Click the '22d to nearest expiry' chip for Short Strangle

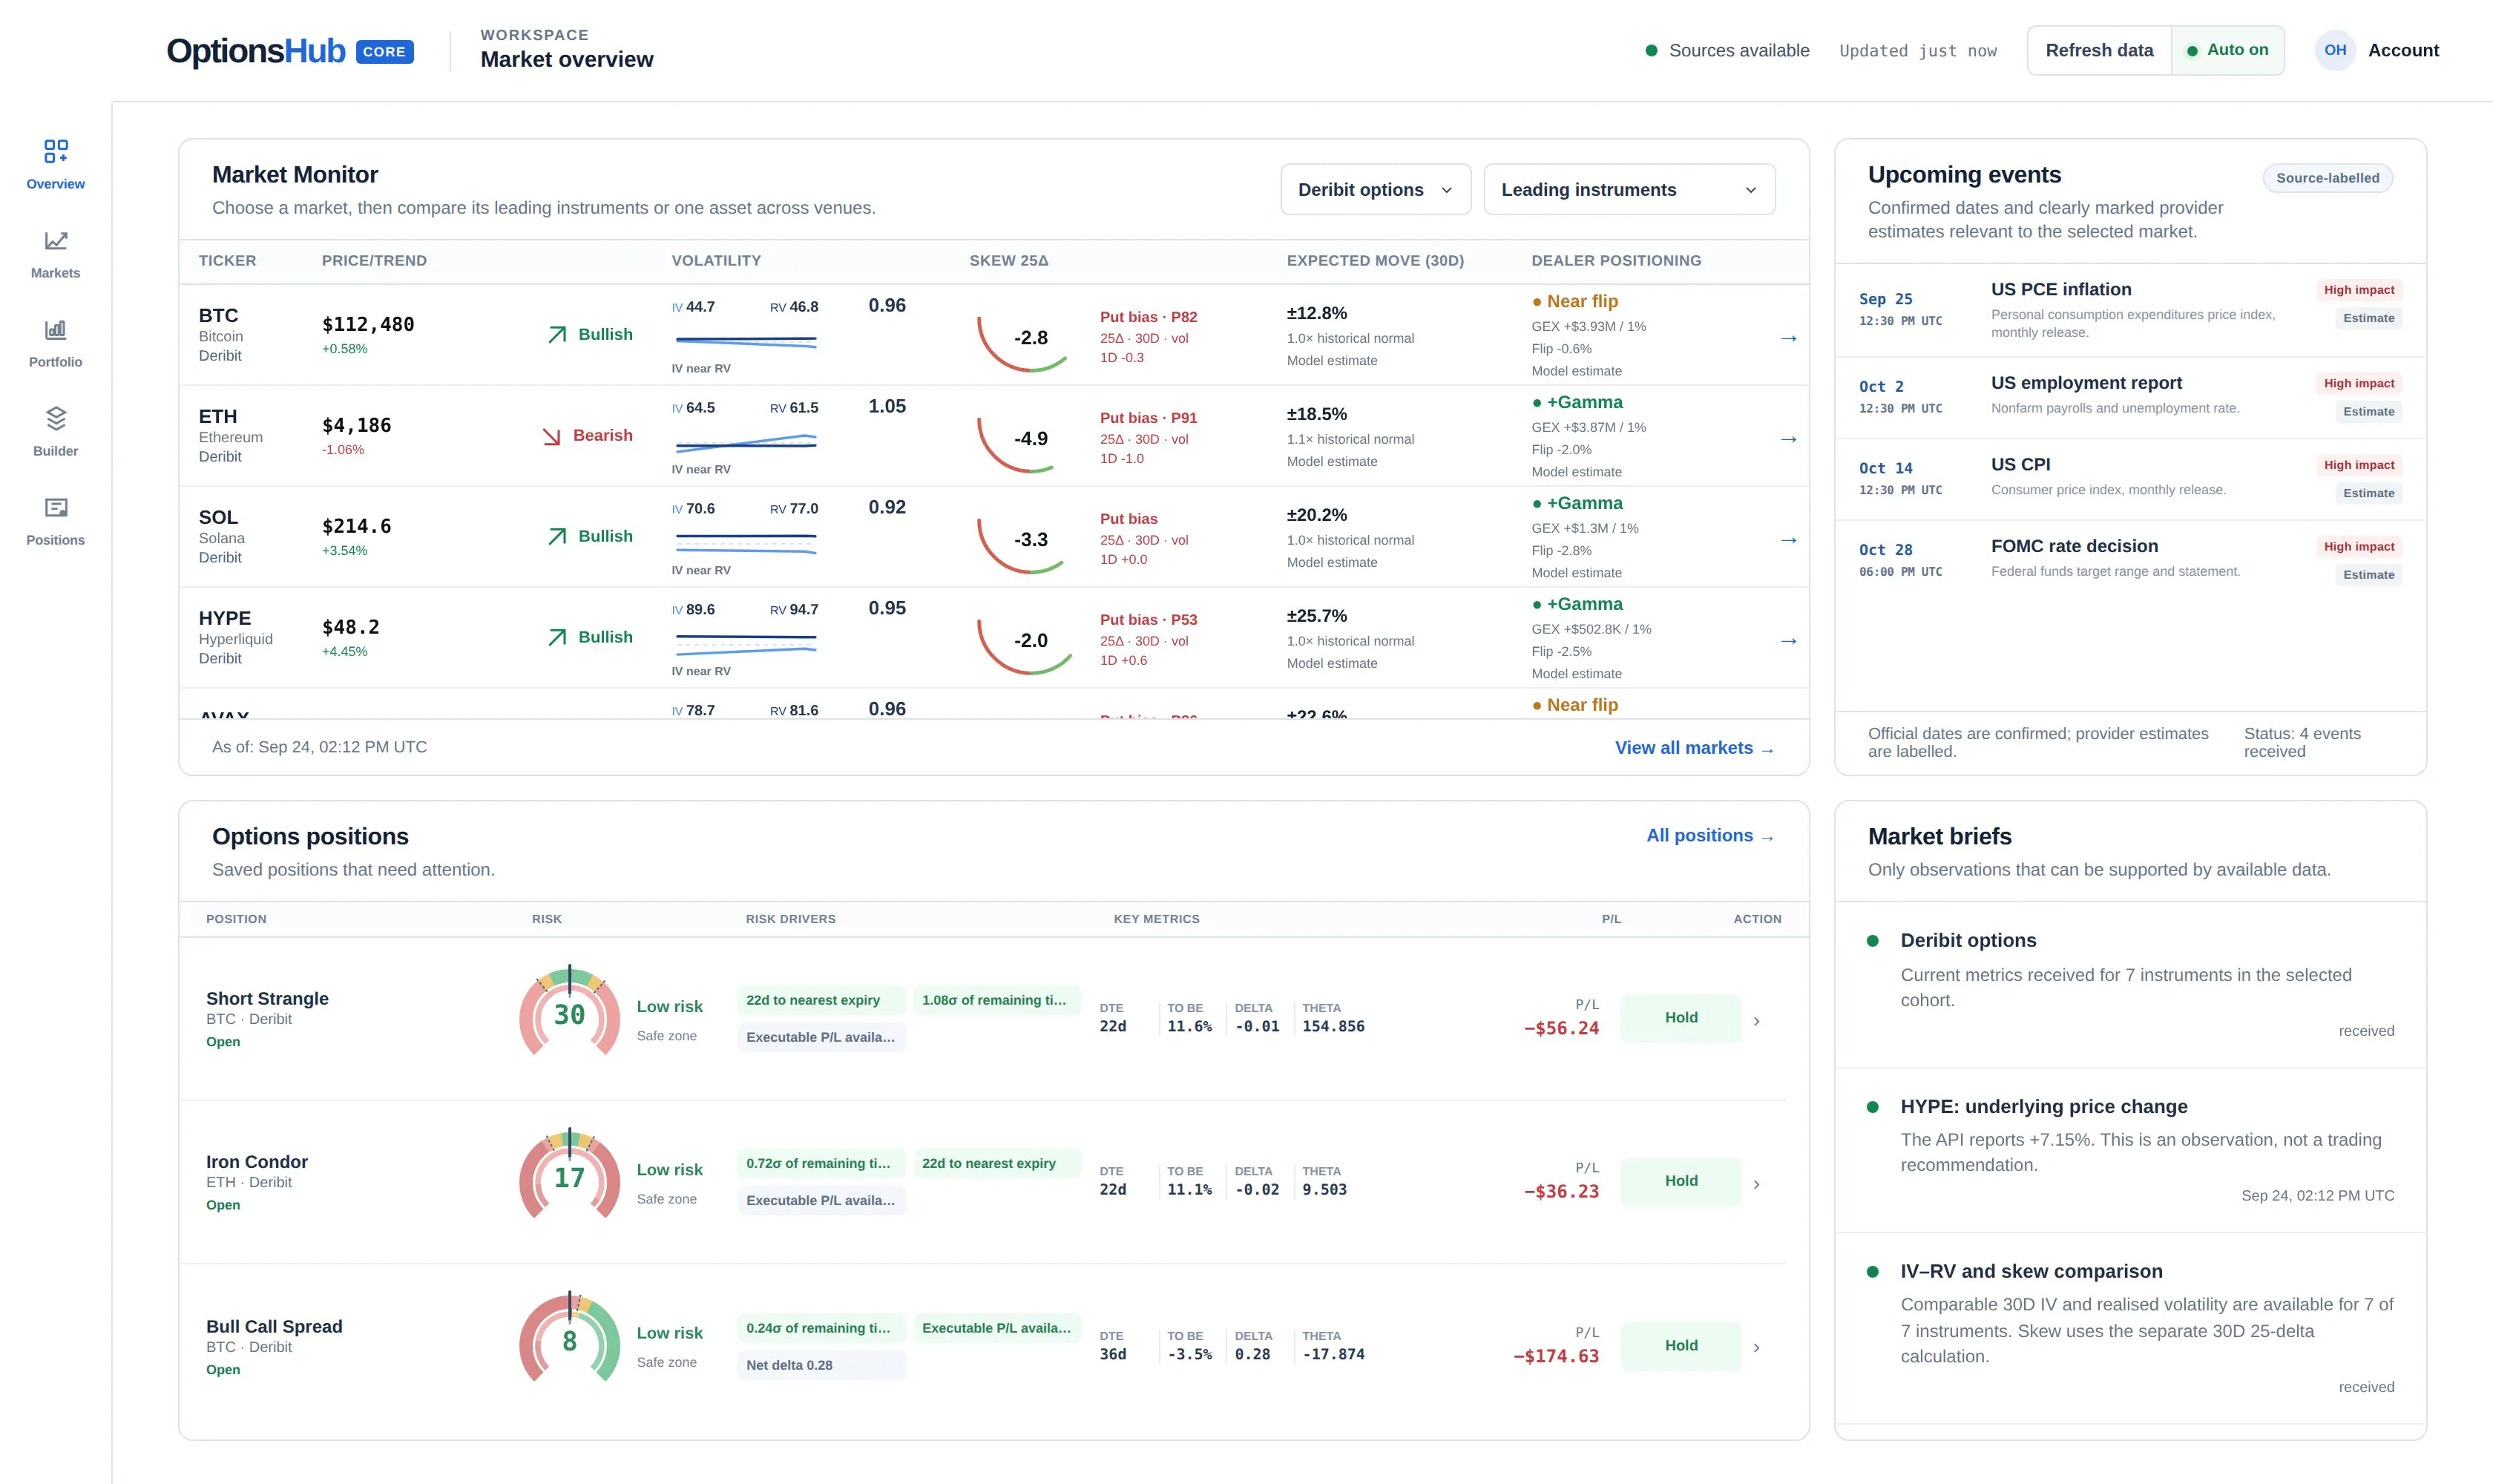tap(821, 1000)
